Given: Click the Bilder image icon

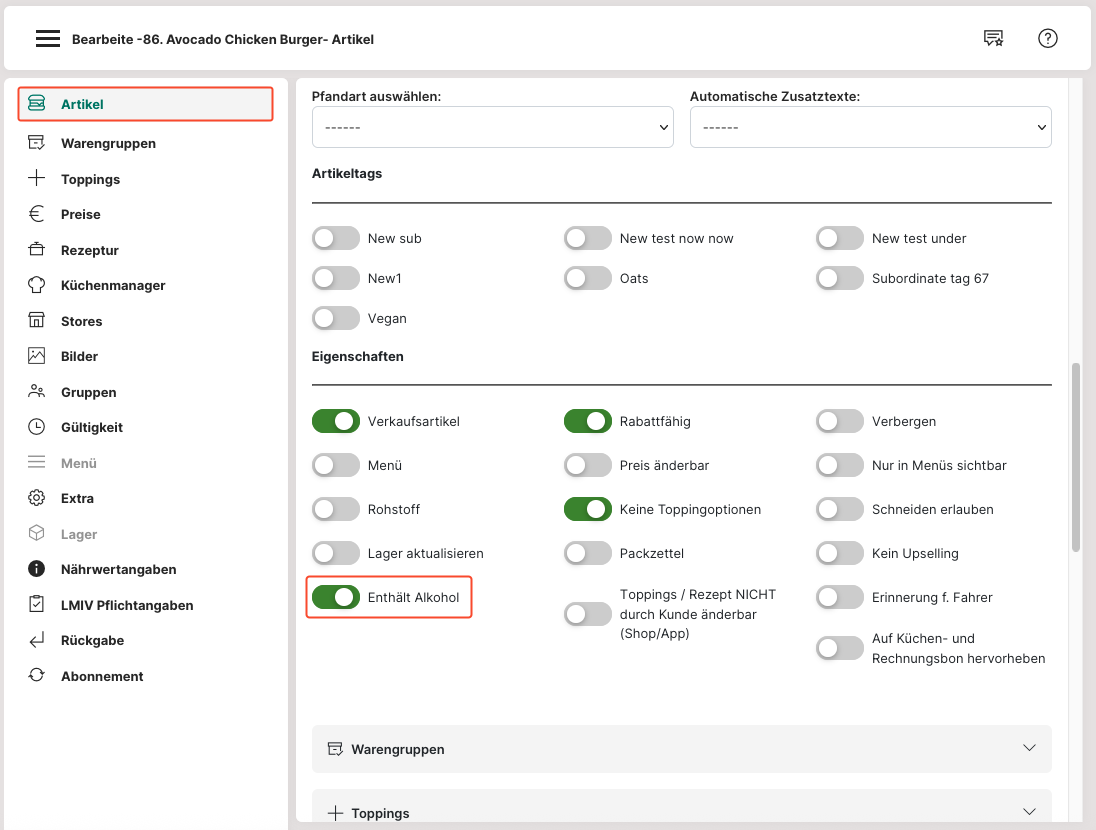Looking at the screenshot, I should point(37,356).
